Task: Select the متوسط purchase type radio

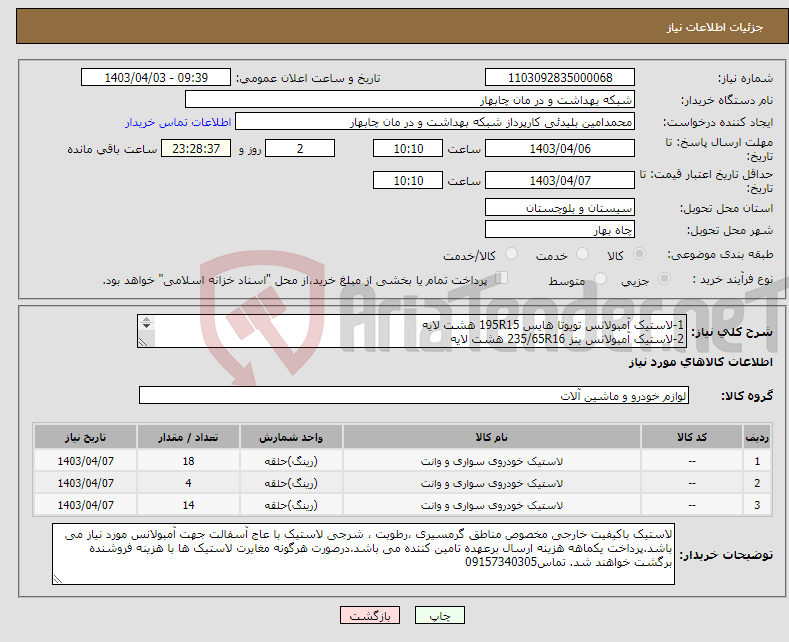Action: (x=600, y=278)
